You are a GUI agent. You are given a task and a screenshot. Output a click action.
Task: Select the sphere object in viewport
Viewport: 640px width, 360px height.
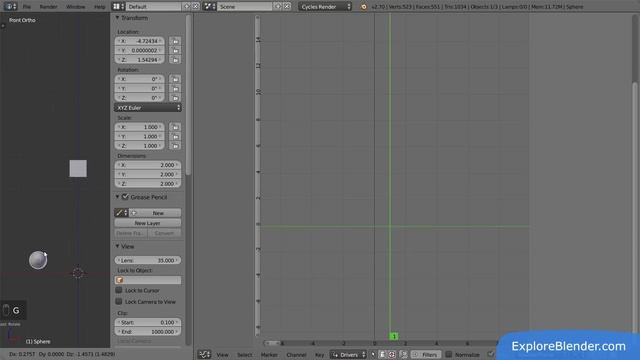tap(38, 260)
